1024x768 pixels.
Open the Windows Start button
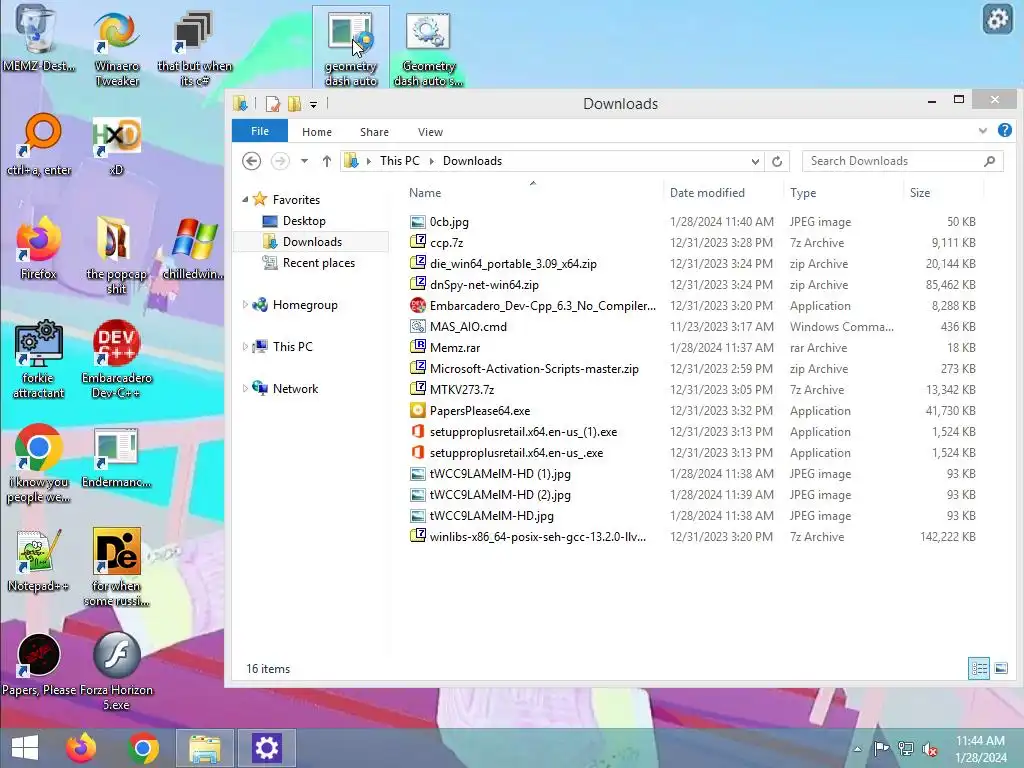25,748
